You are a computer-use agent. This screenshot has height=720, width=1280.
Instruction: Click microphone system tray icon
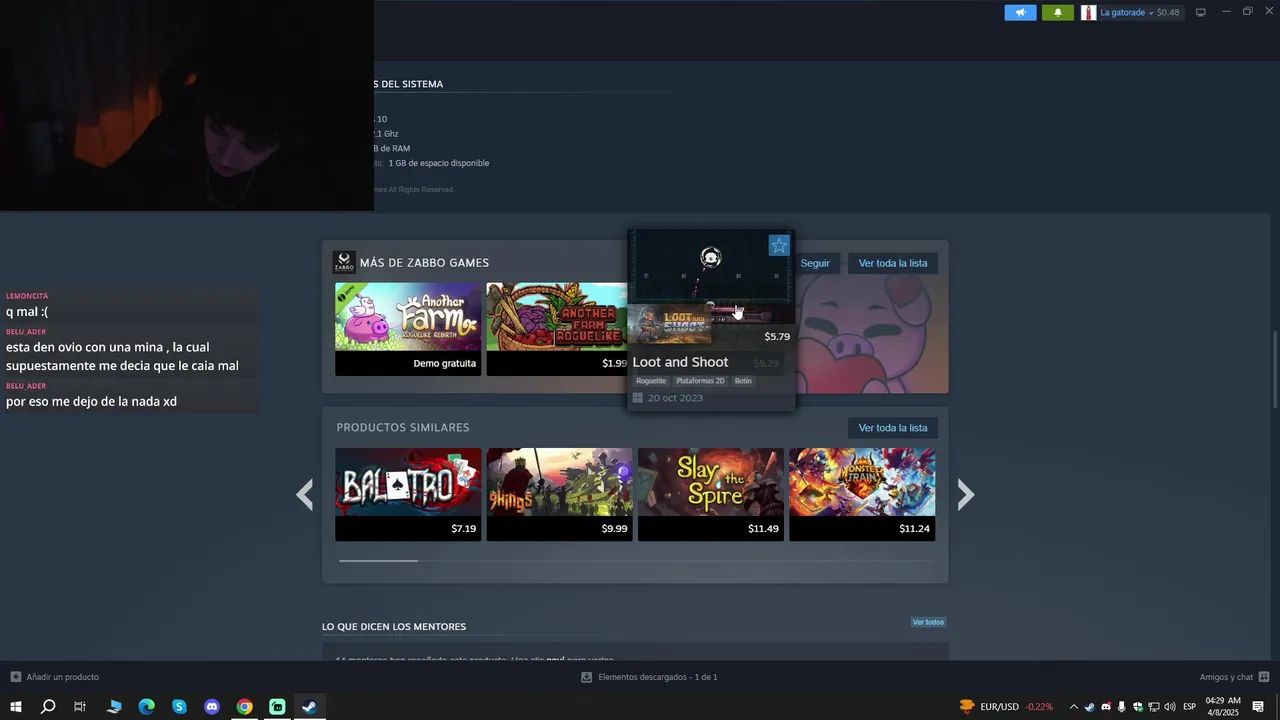point(1122,707)
